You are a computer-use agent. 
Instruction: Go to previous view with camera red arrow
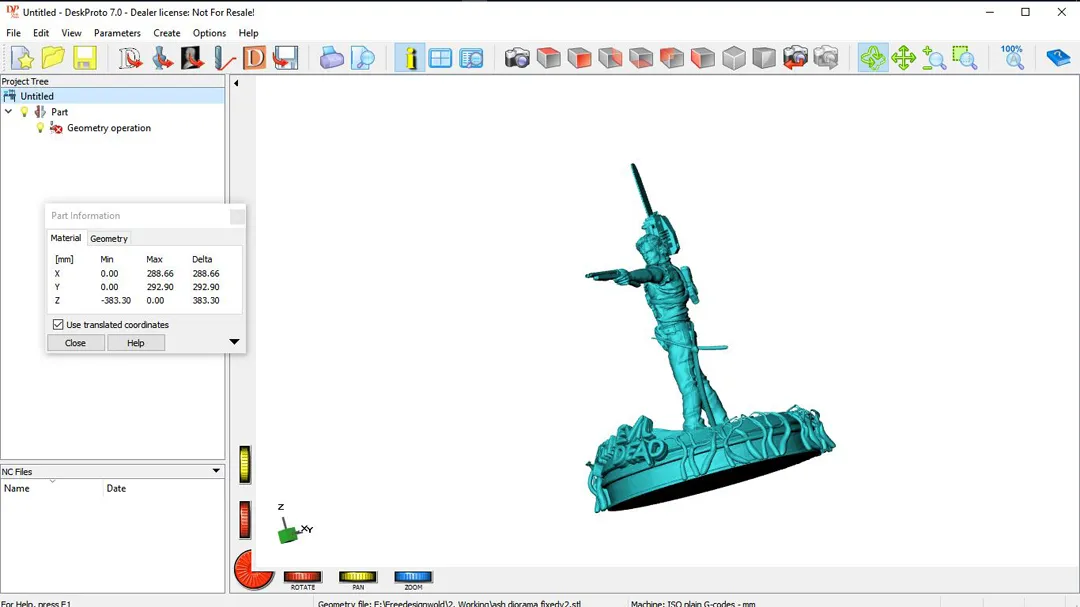[x=795, y=58]
